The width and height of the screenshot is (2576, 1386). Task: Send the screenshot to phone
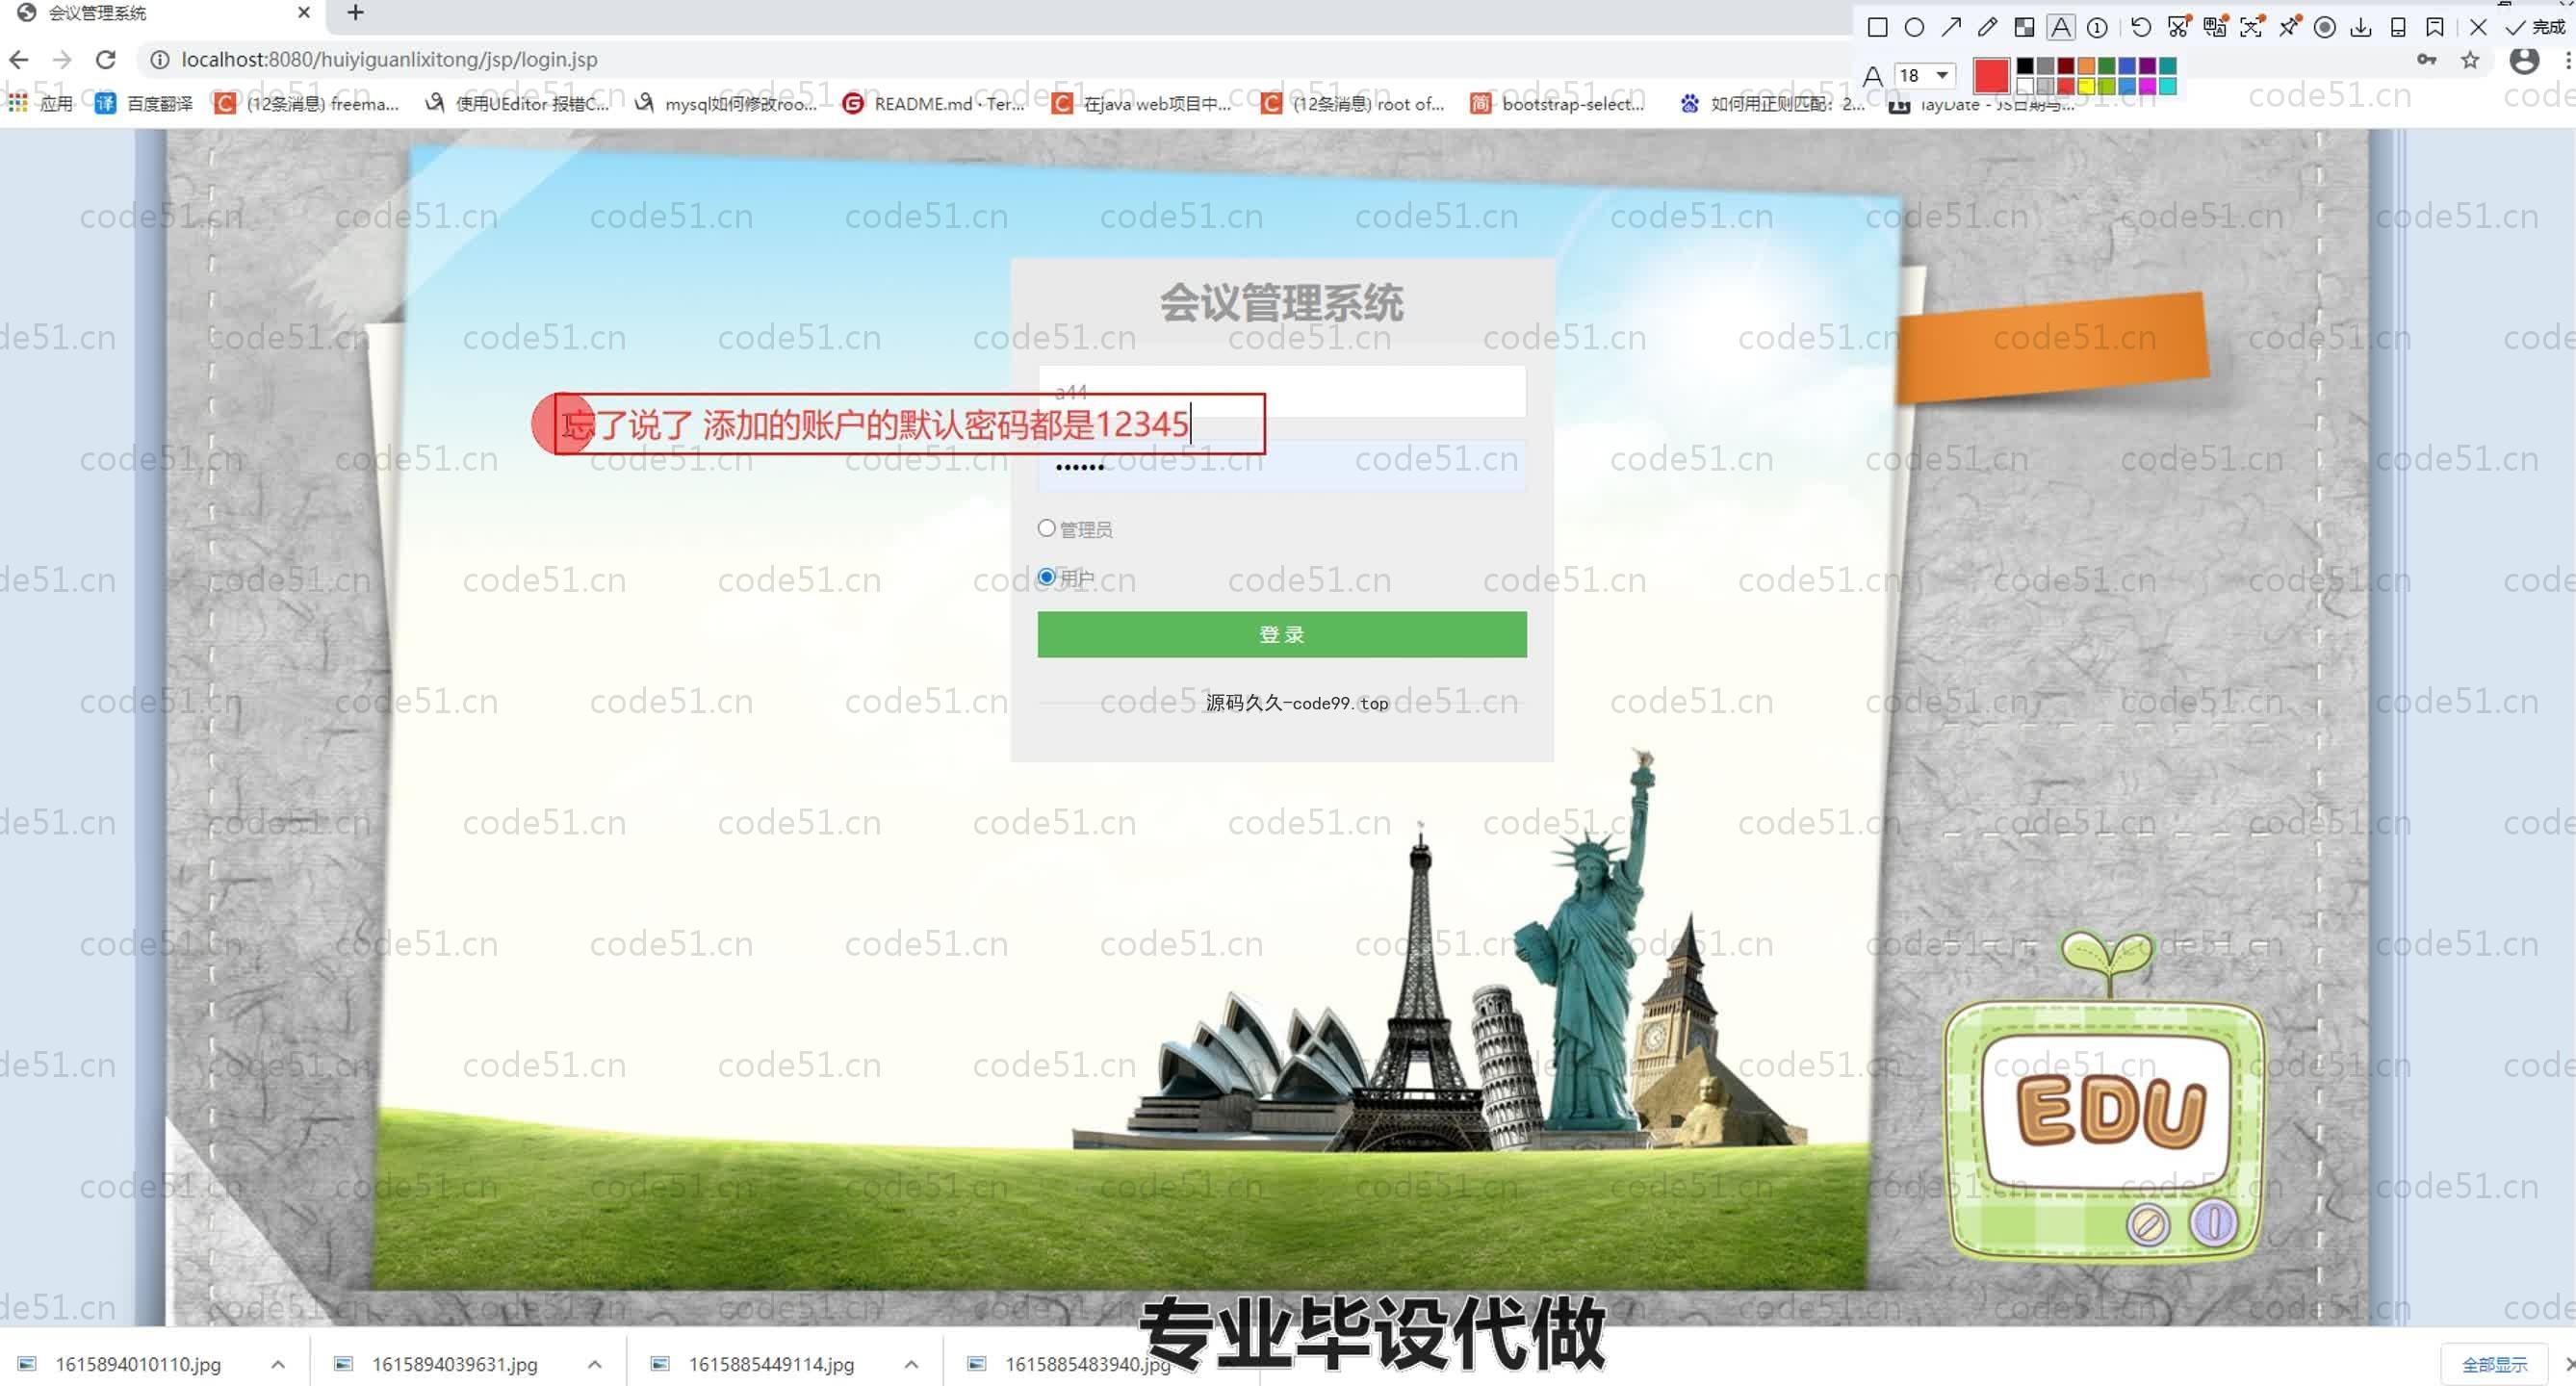[2398, 28]
